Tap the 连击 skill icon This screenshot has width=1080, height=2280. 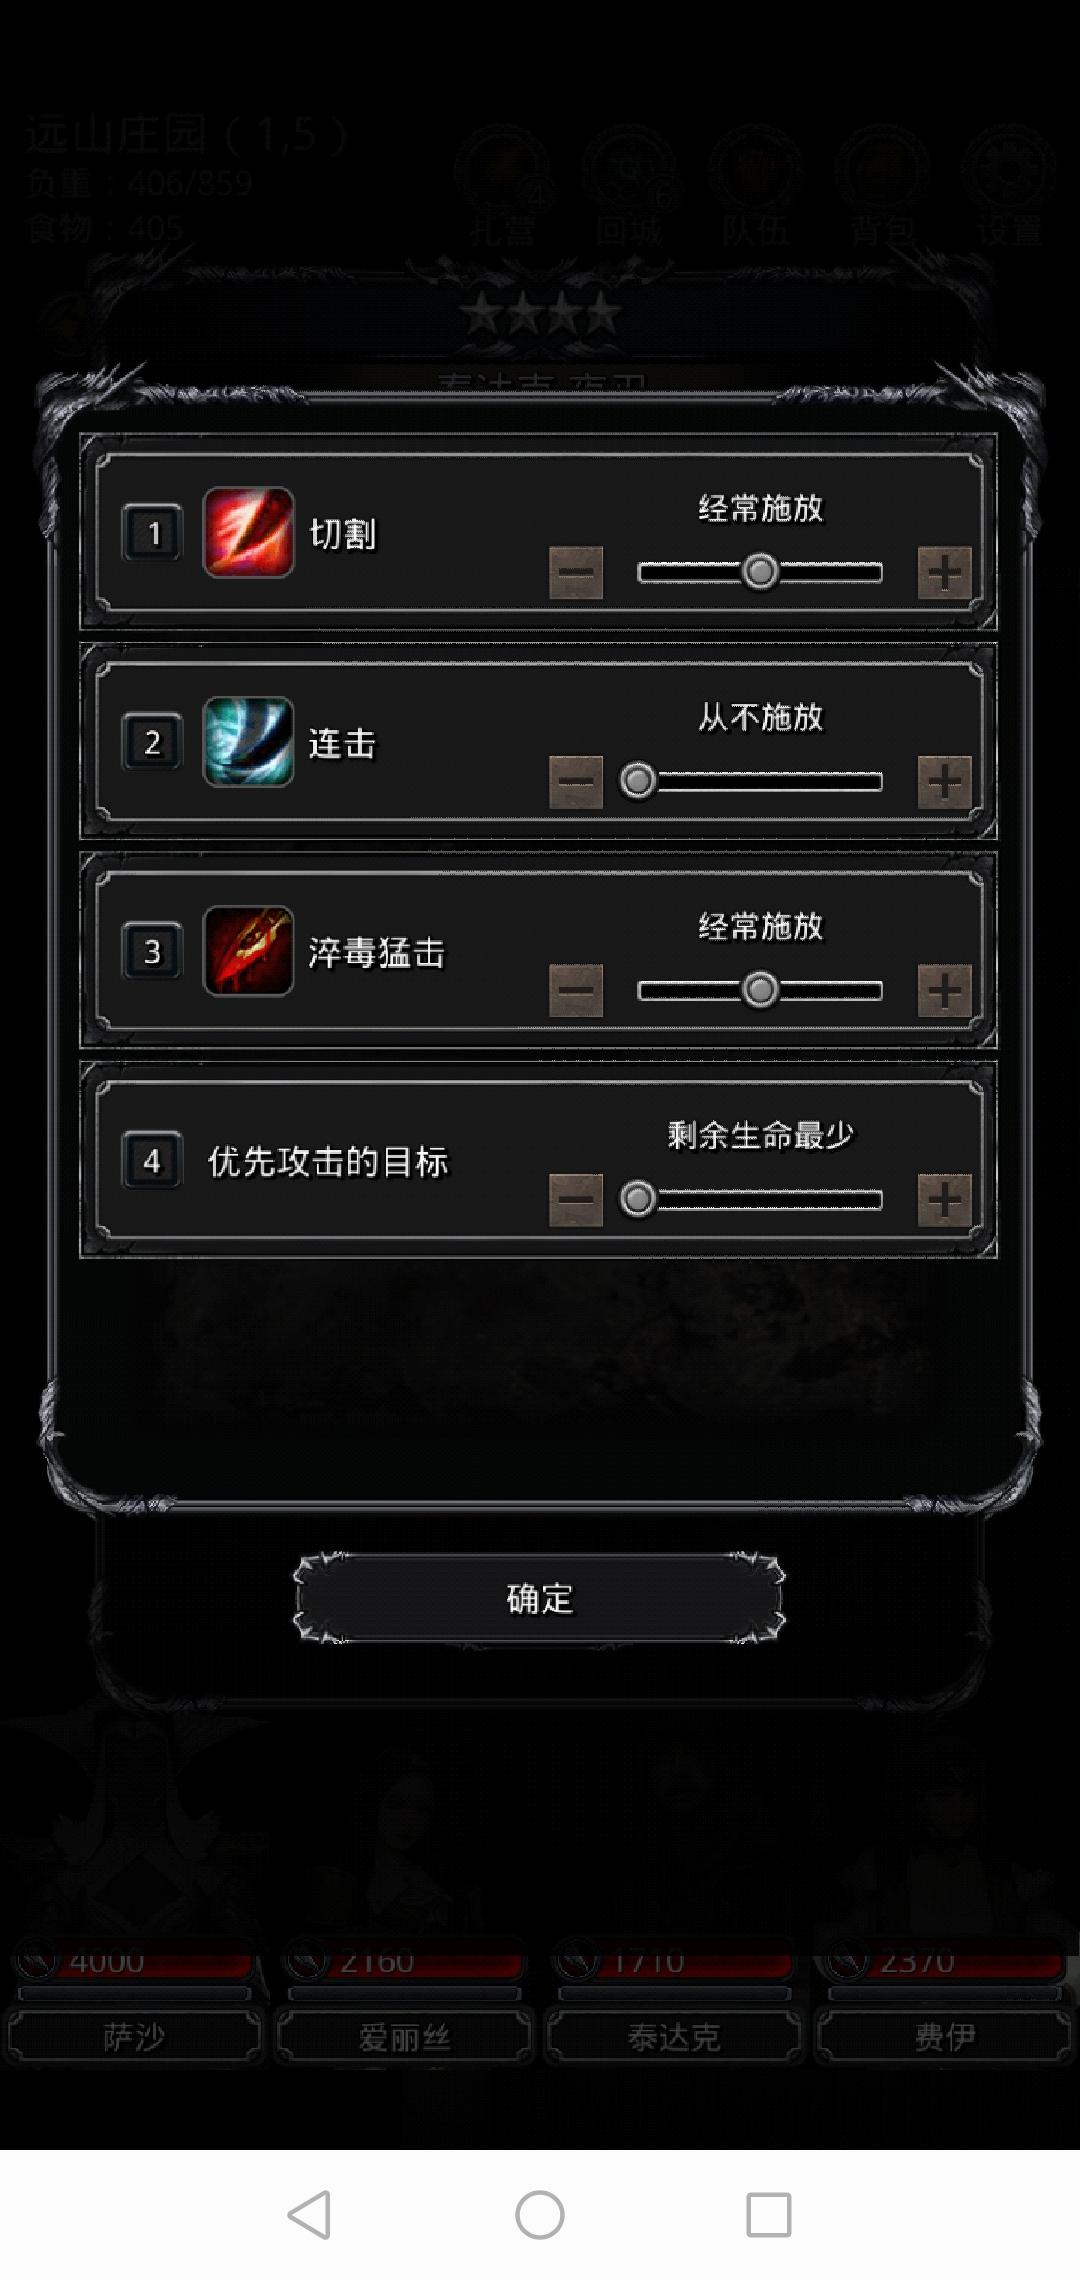point(248,741)
